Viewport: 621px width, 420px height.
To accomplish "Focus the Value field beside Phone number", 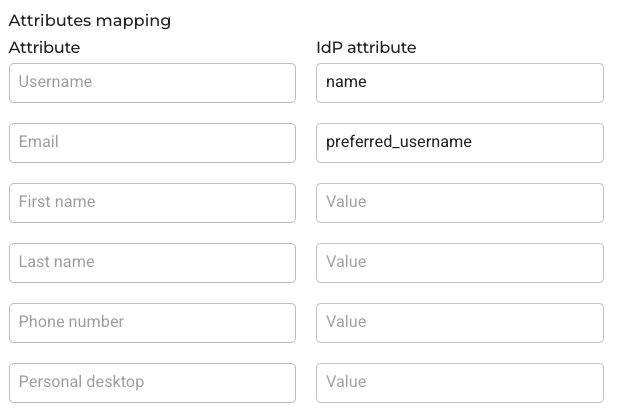I will (460, 323).
